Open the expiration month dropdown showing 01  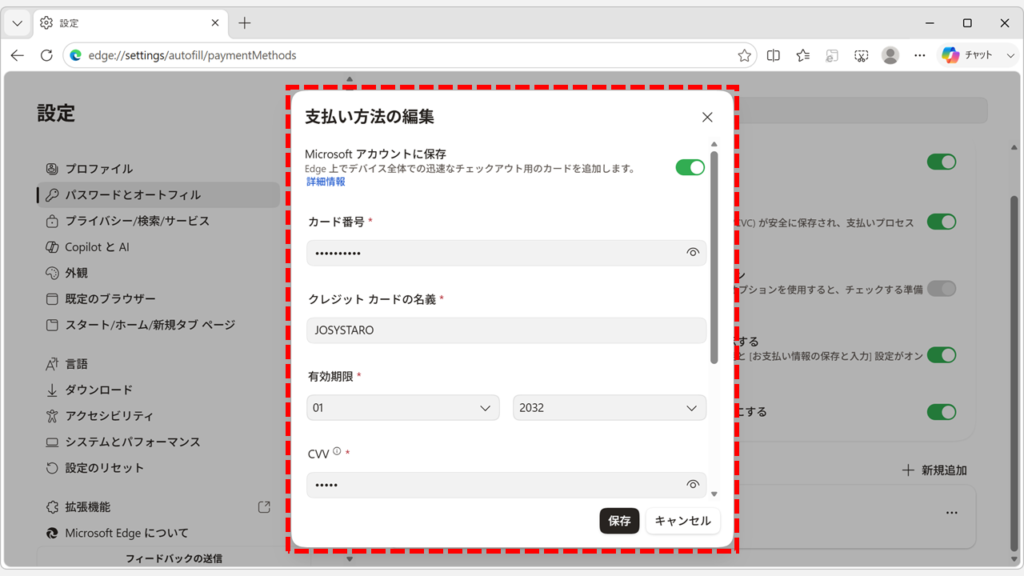(x=403, y=408)
